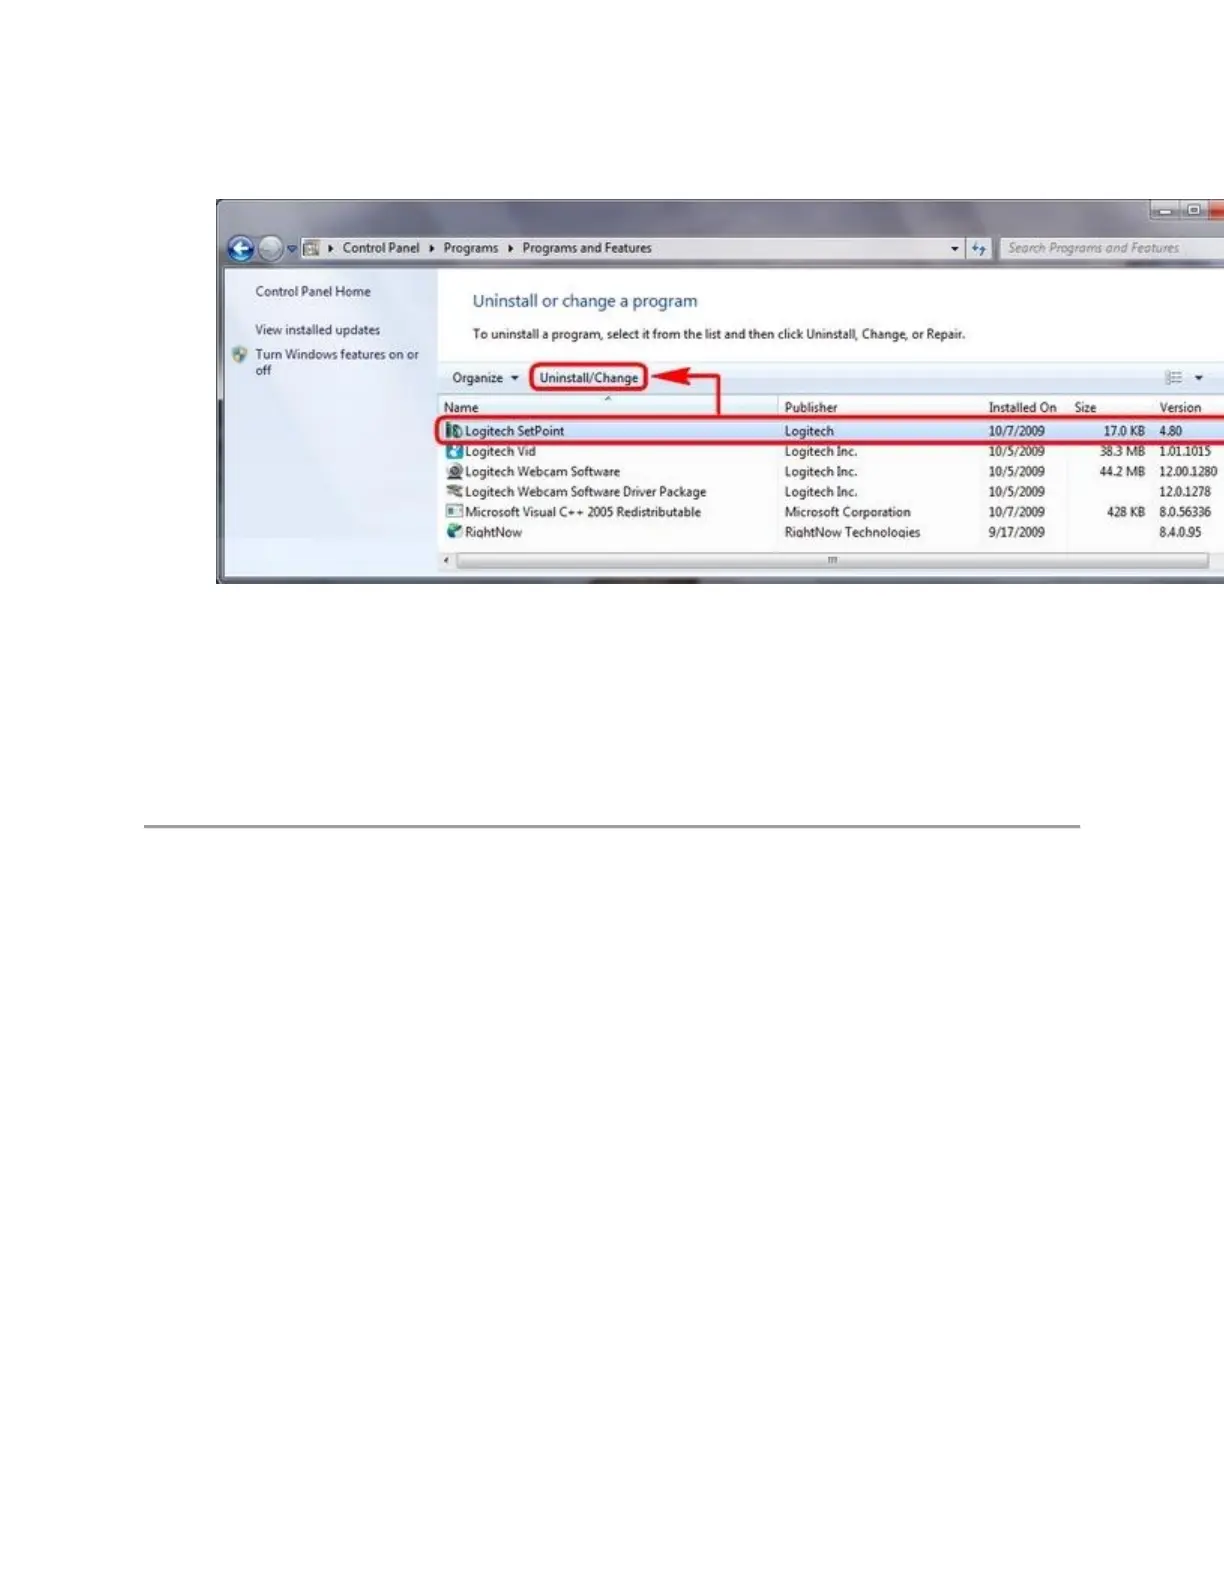Image resolution: width=1224 pixels, height=1584 pixels.
Task: Click the horizontal scrollbar thumb
Action: point(832,561)
